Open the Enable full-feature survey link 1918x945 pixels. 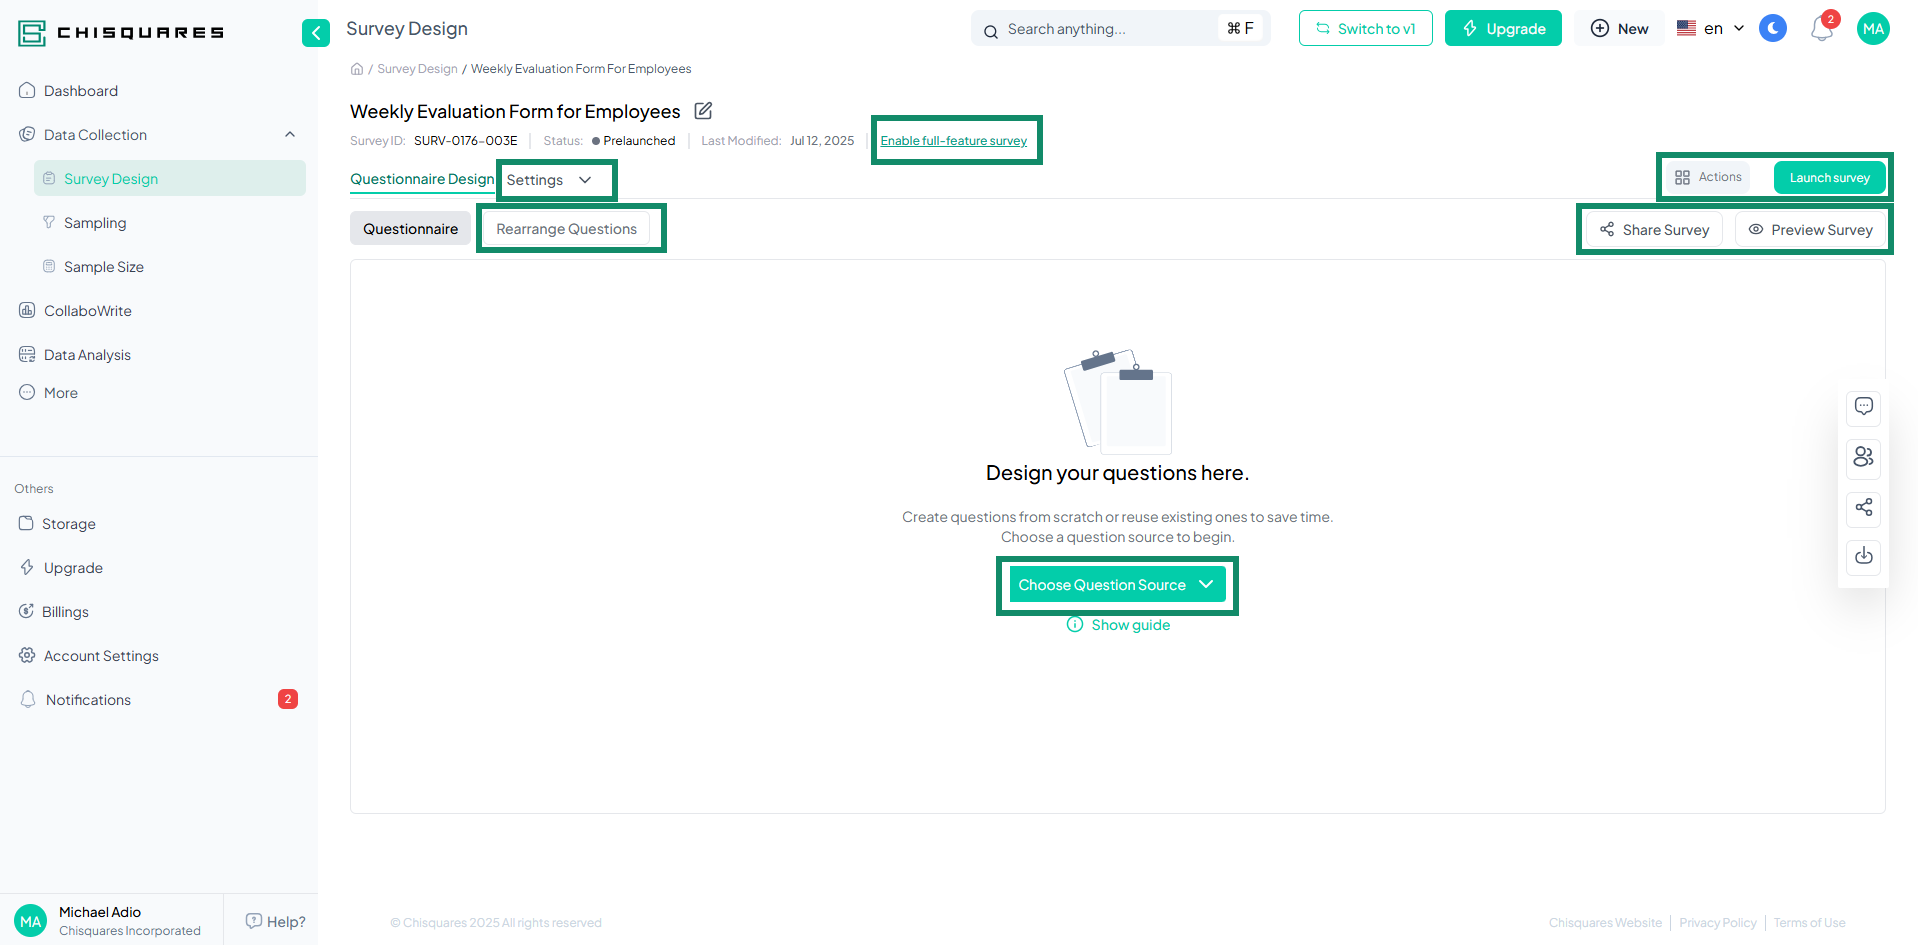coord(954,140)
